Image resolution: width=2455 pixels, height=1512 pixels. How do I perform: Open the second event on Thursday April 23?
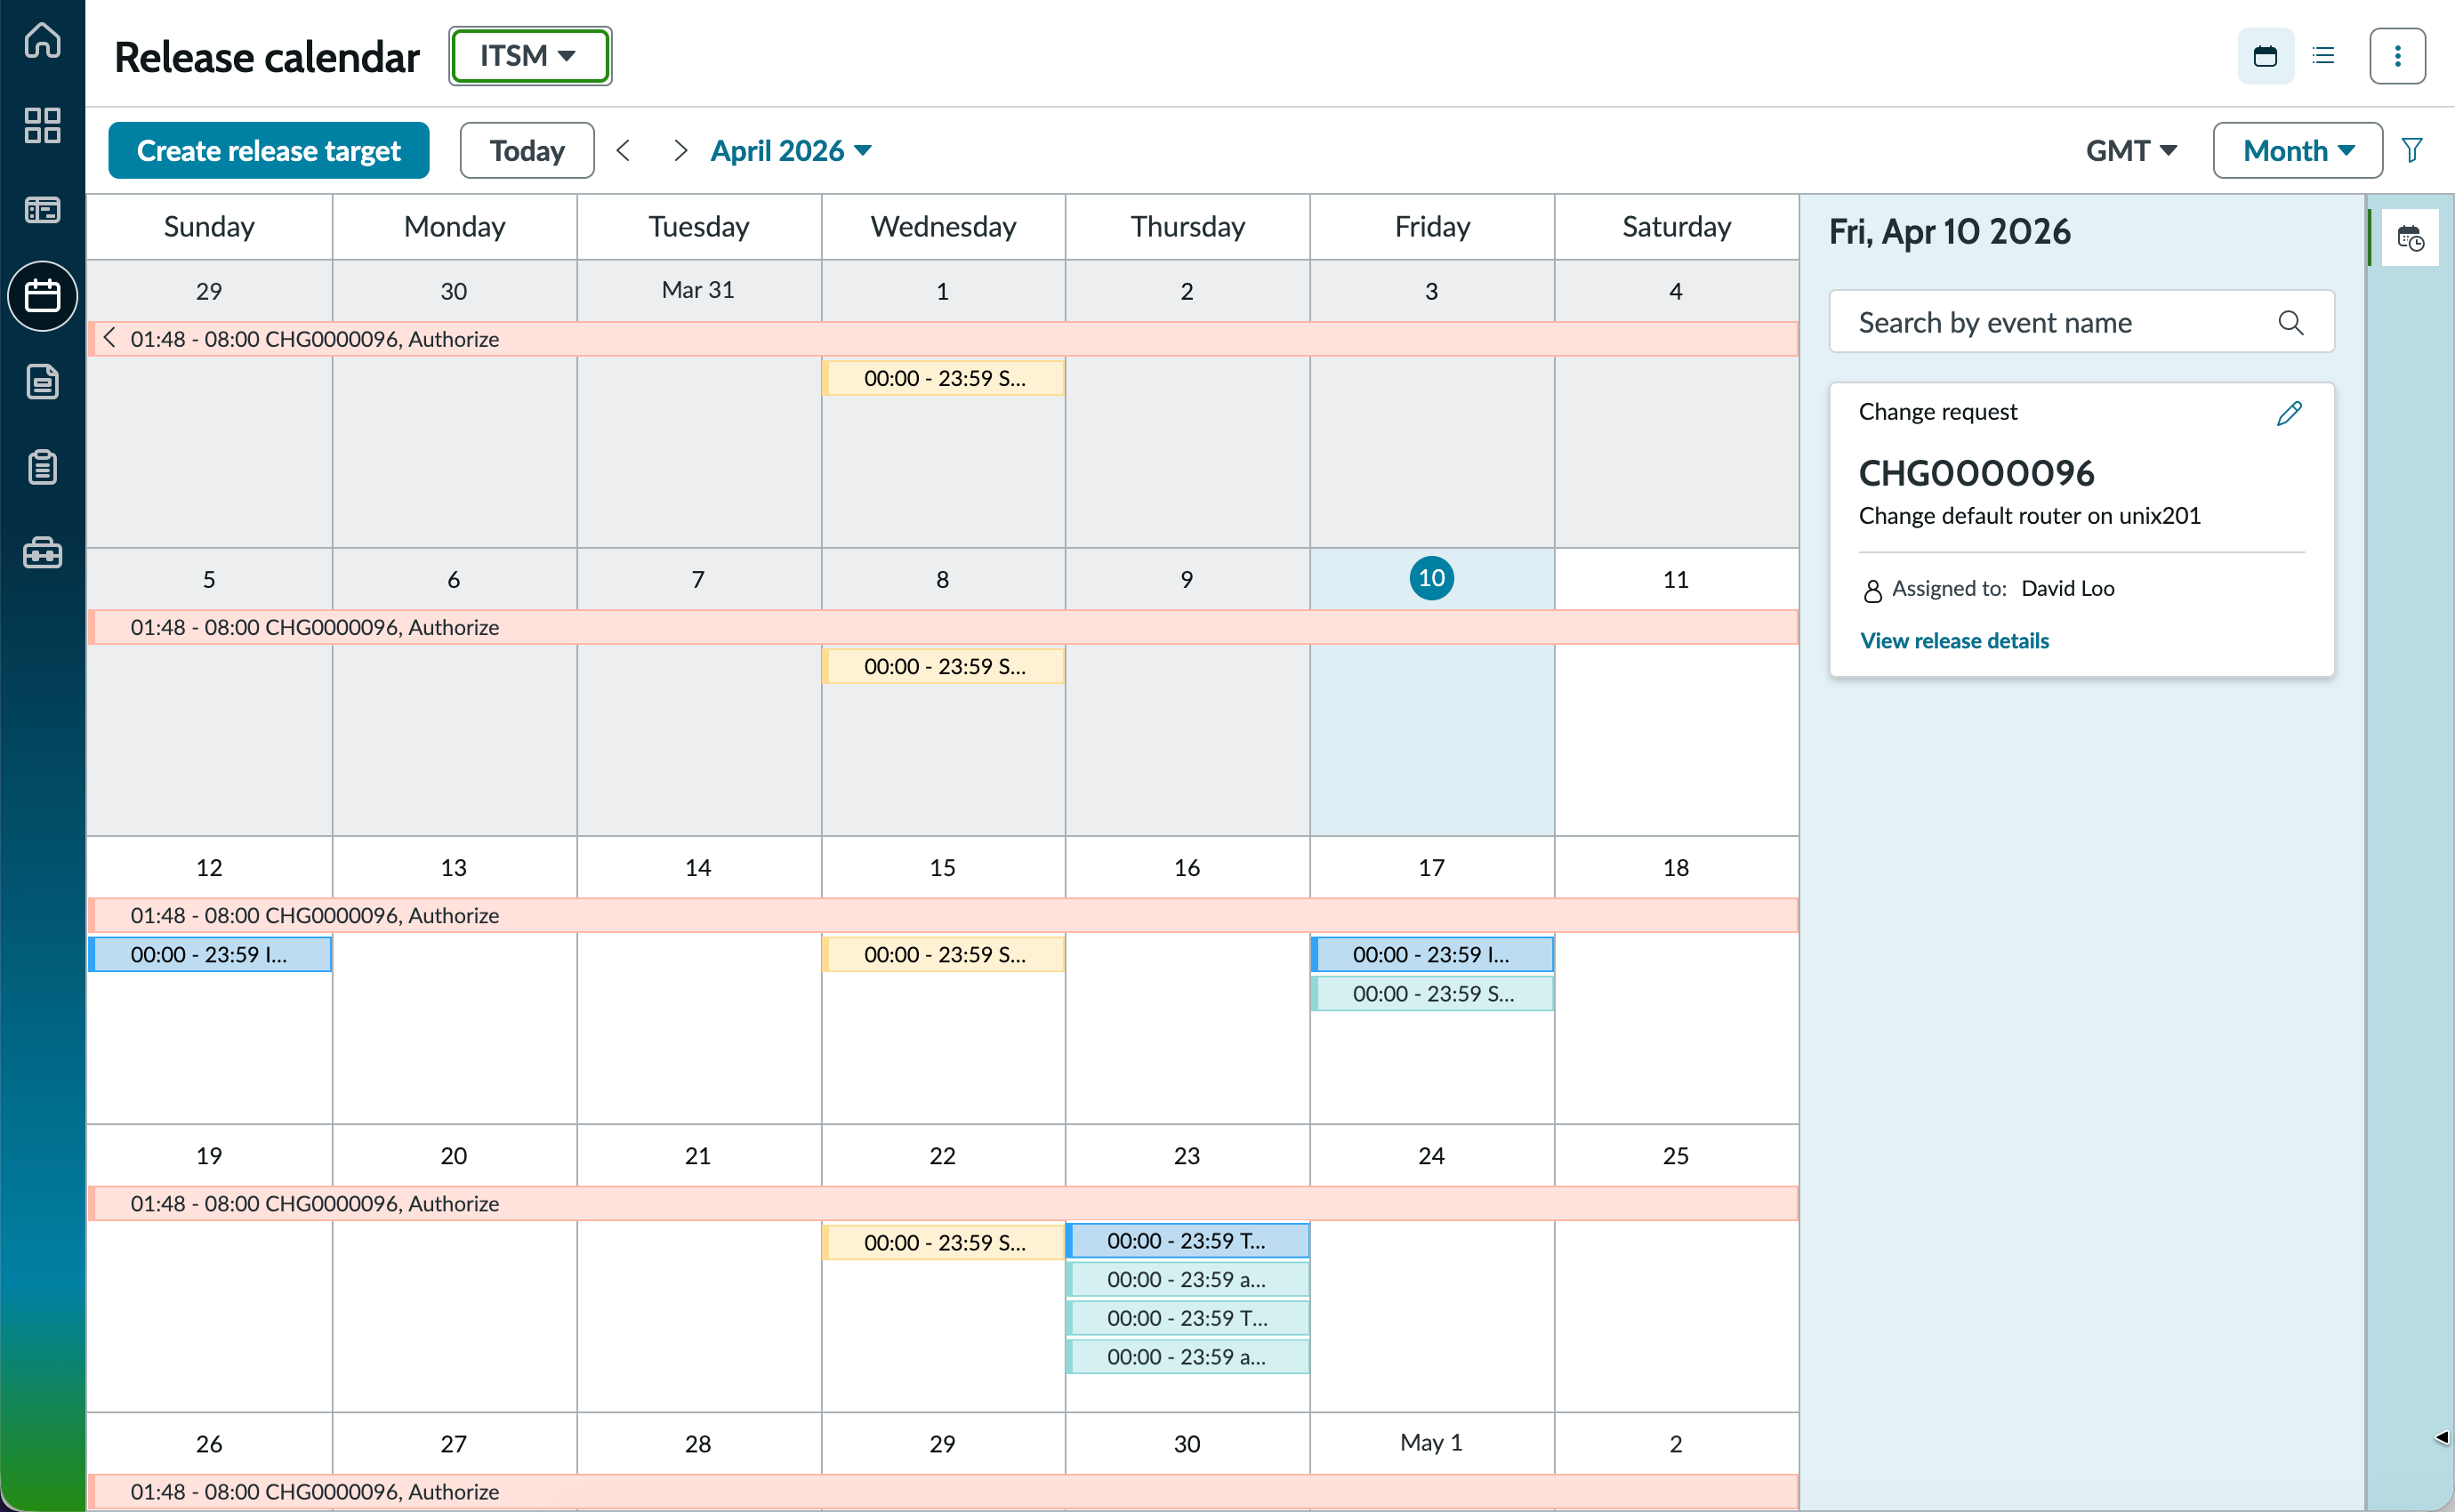pos(1188,1279)
